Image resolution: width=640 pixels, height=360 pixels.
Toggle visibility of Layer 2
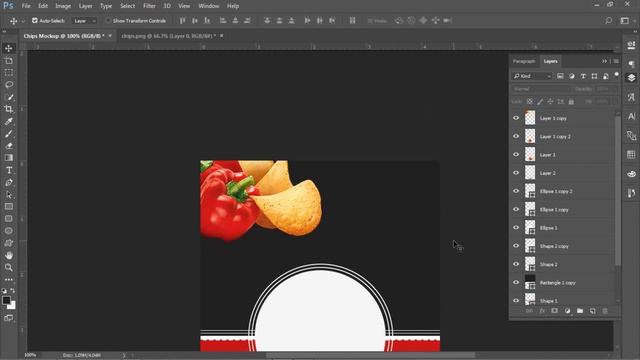coord(516,173)
